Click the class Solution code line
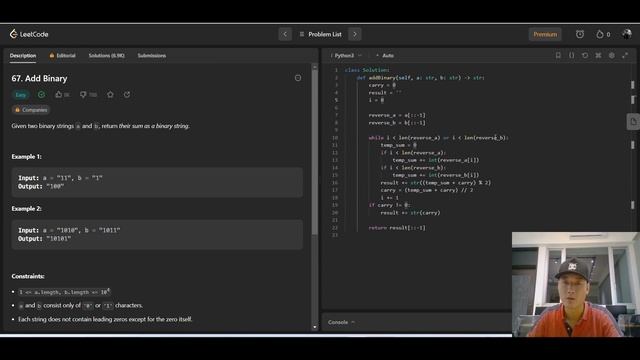The height and width of the screenshot is (360, 640). click(367, 70)
